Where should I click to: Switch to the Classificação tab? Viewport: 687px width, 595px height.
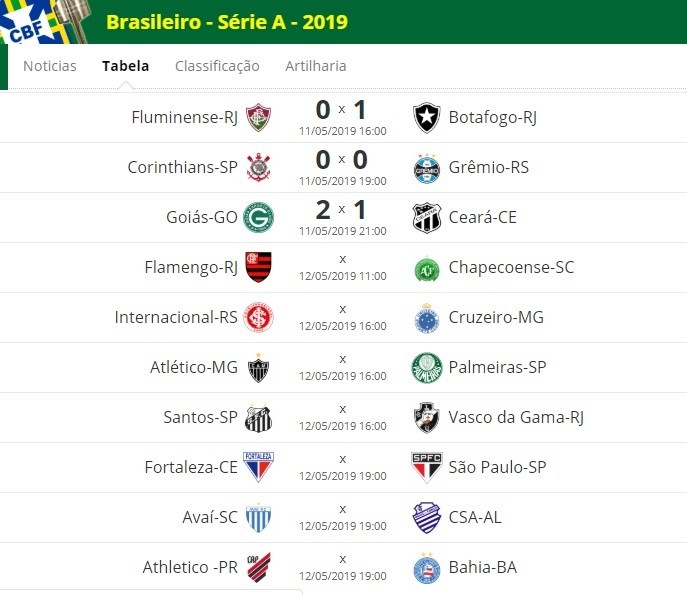(x=217, y=66)
